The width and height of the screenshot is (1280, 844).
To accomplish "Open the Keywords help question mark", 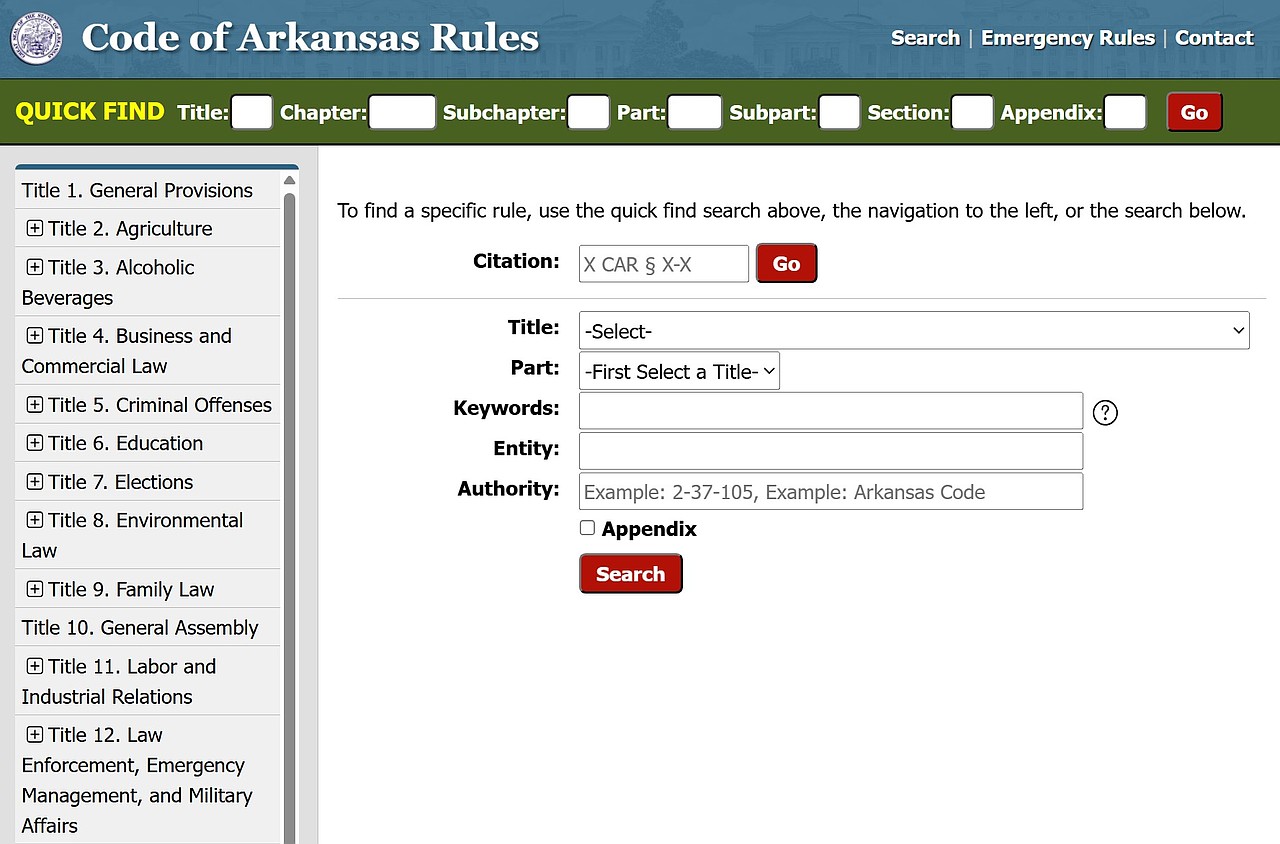I will (1104, 412).
